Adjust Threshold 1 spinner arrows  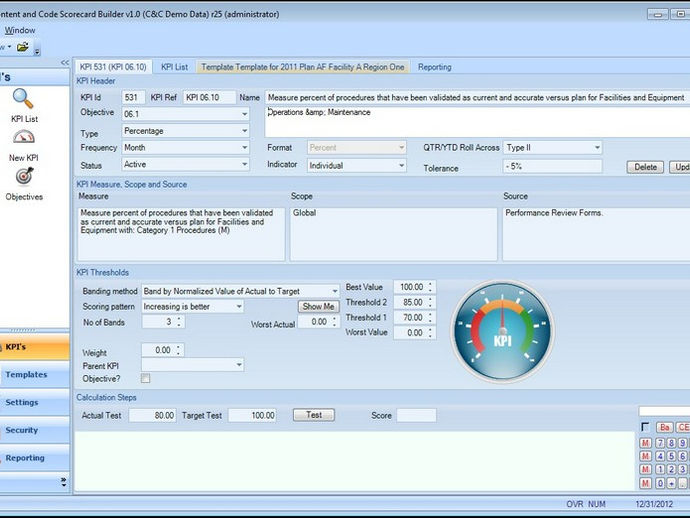(430, 317)
